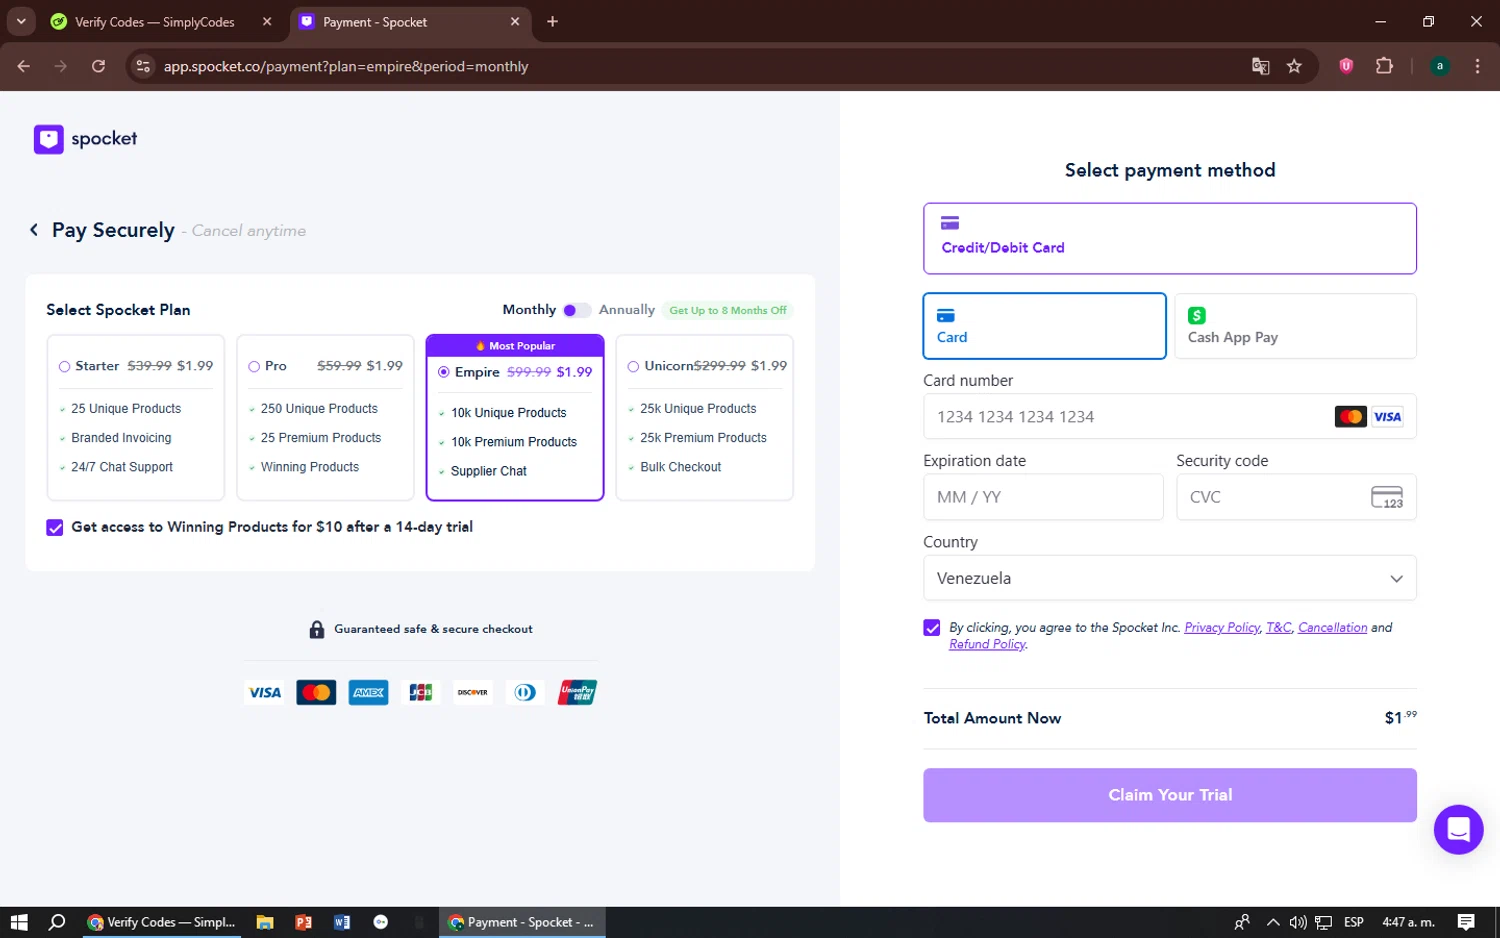Reload the page
Viewport: 1500px width, 938px height.
click(x=98, y=66)
